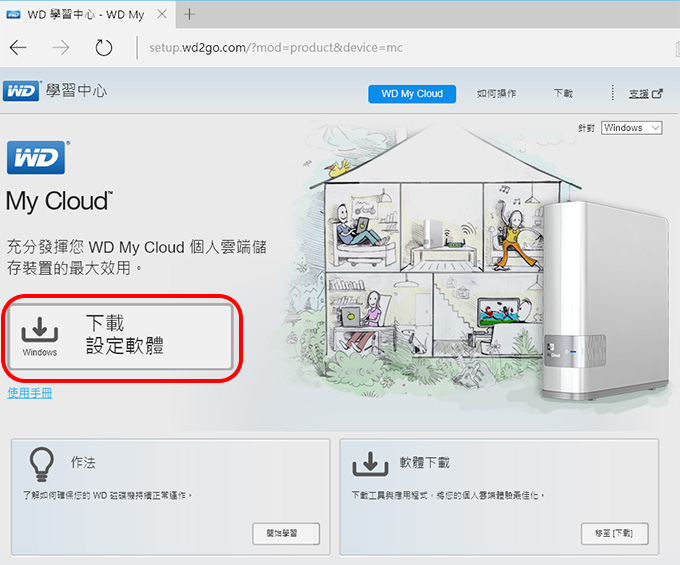
Task: Click the 作法 card heading
Action: (x=83, y=462)
